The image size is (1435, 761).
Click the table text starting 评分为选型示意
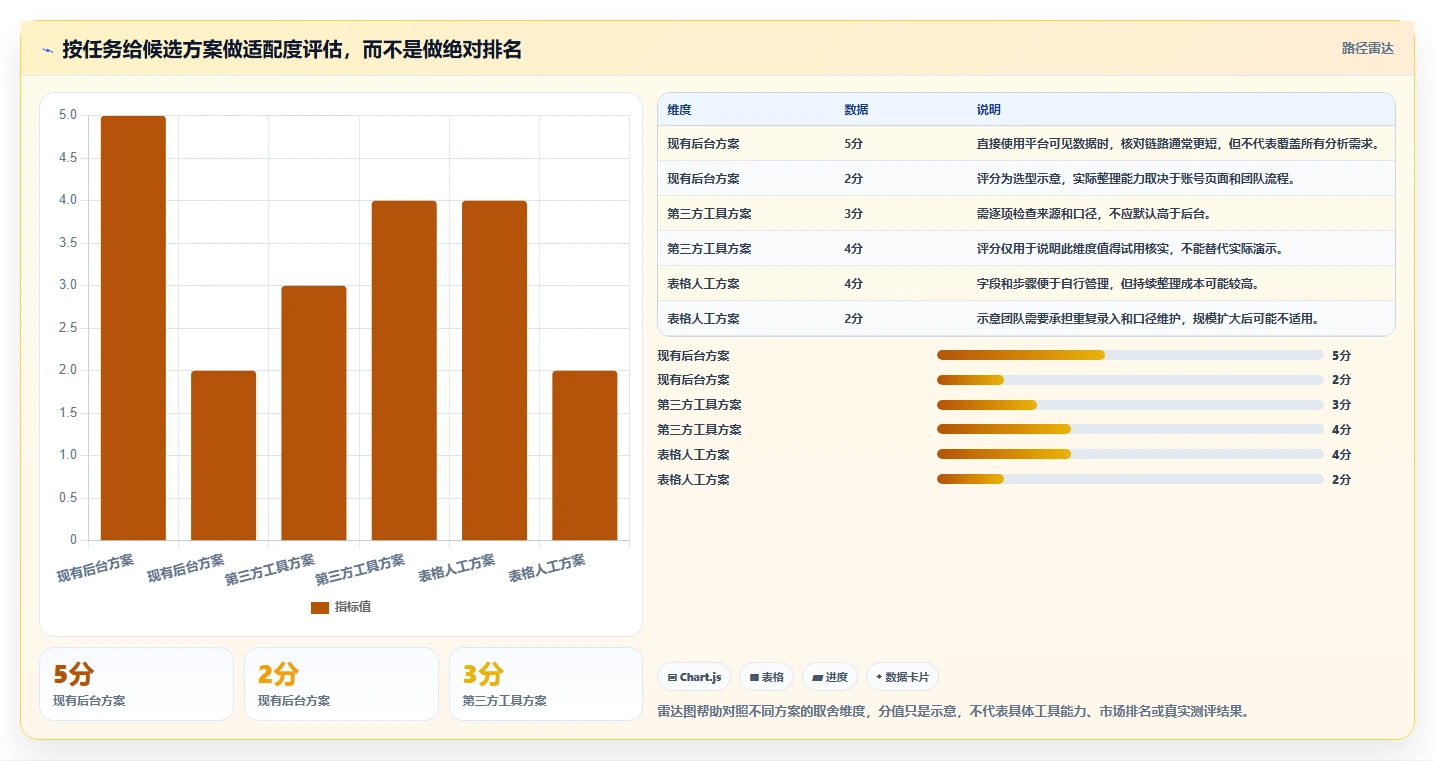[1136, 179]
